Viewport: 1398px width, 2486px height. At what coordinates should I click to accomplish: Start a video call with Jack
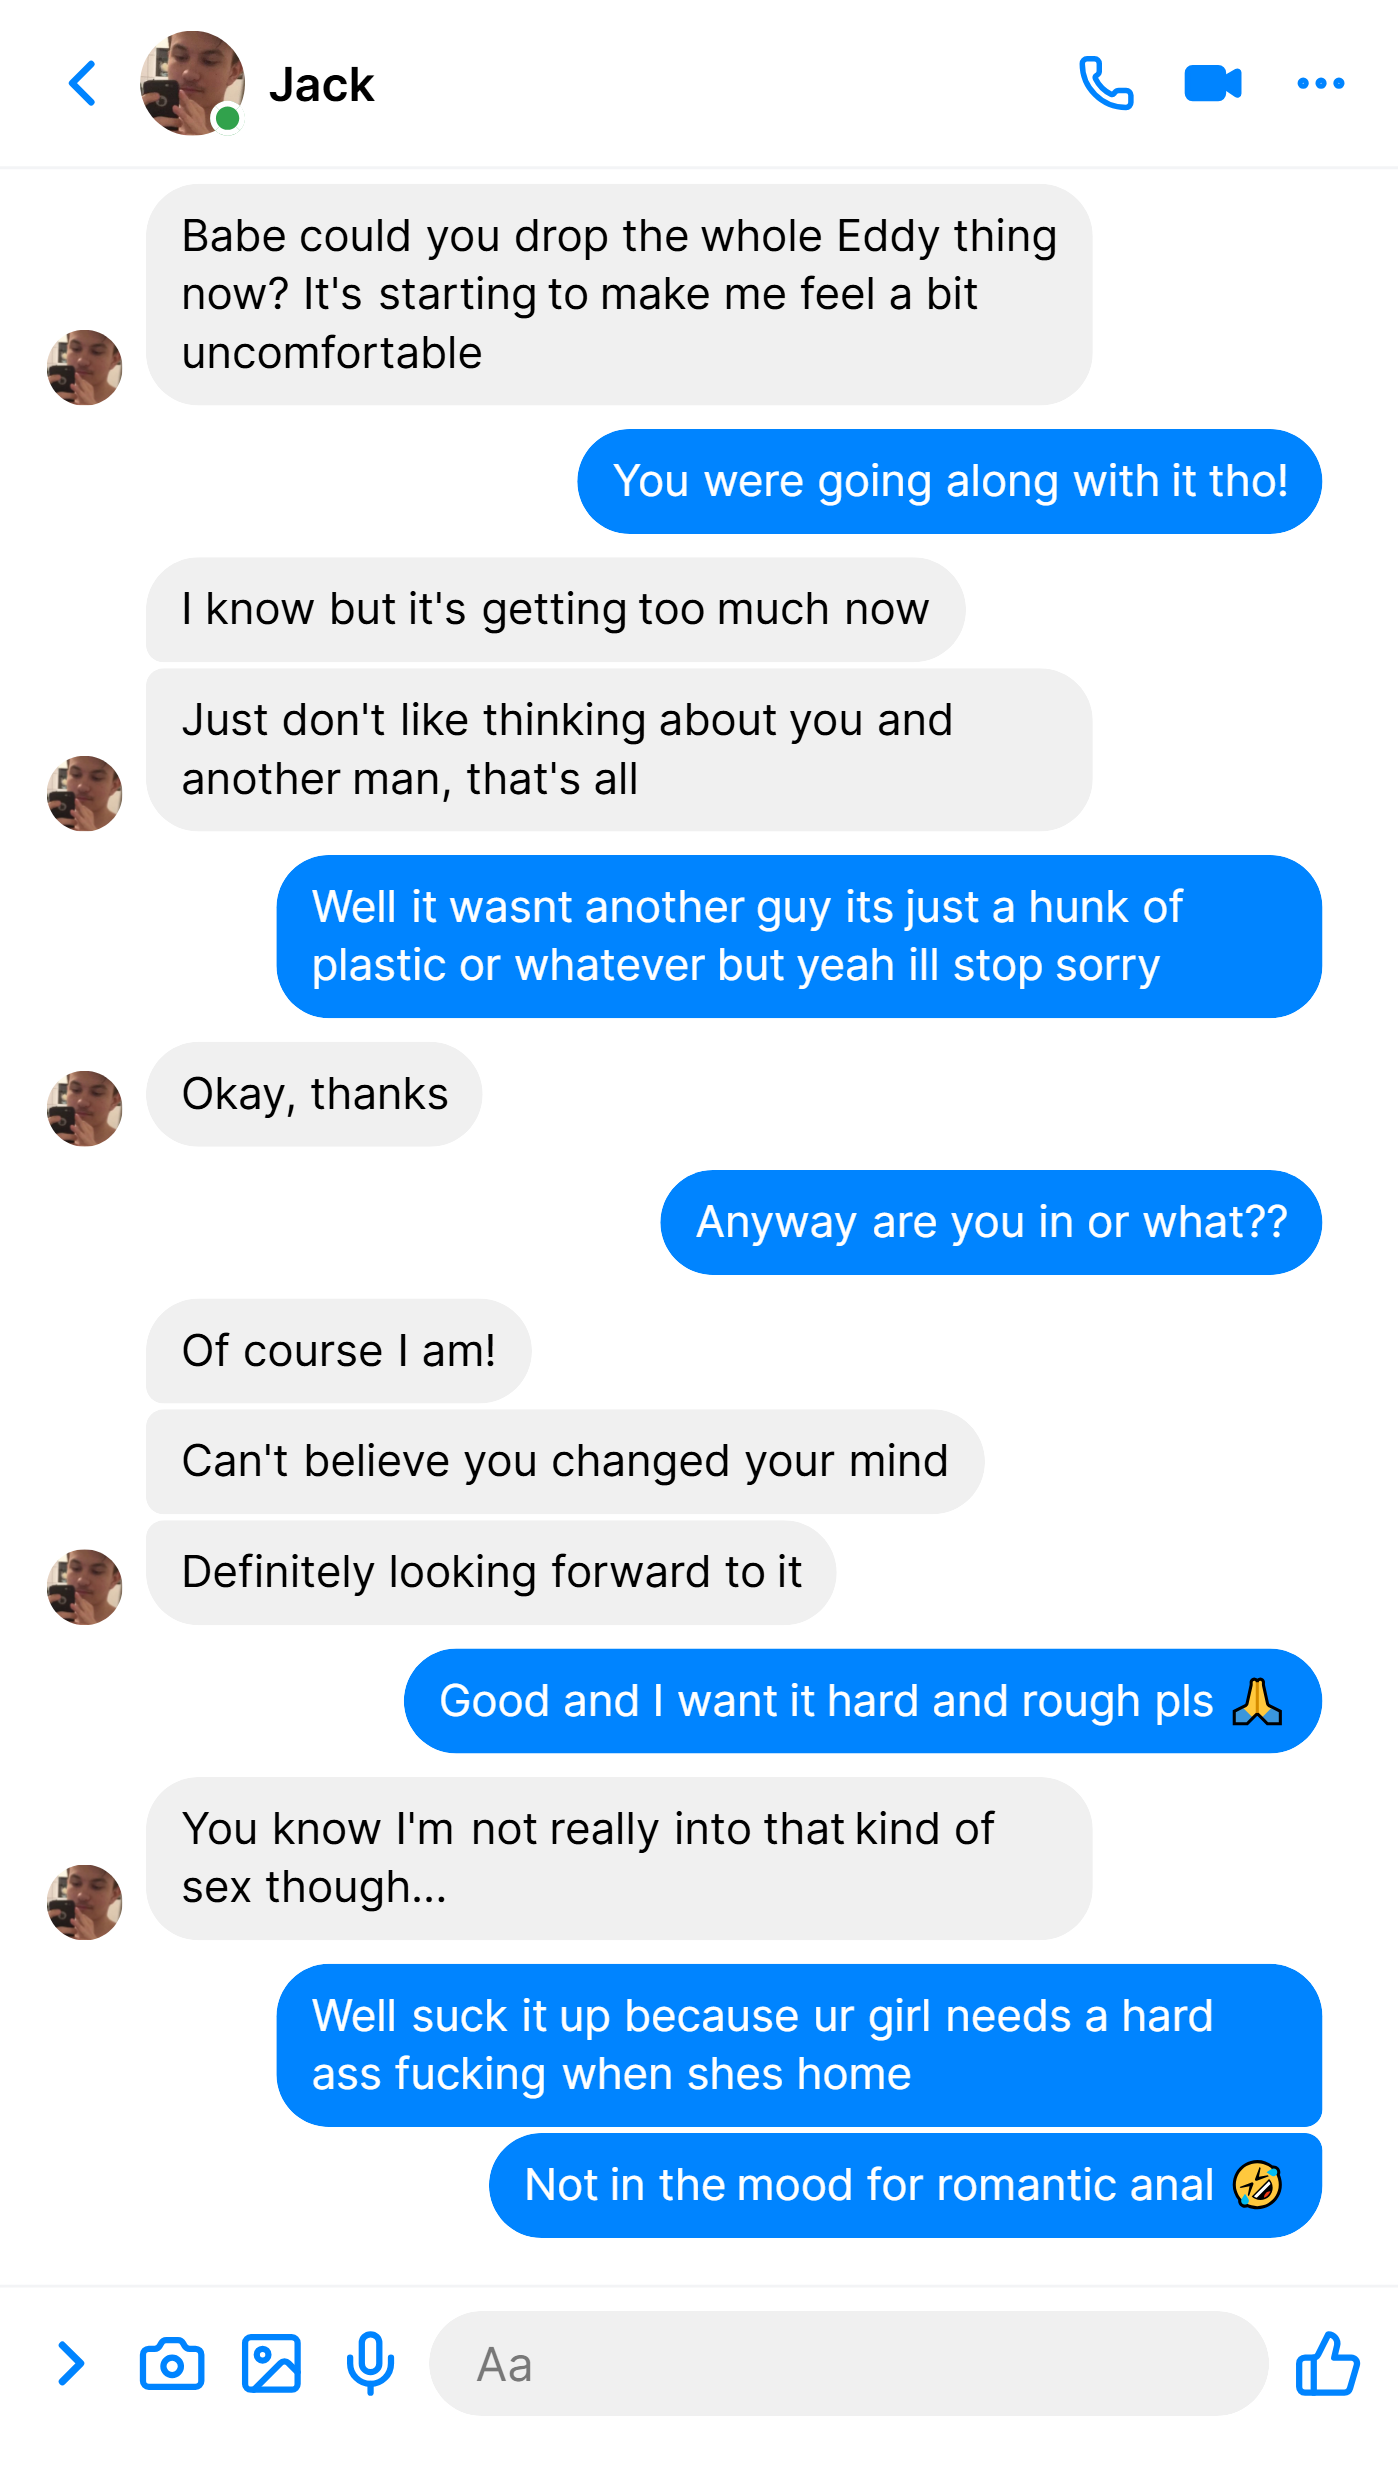pyautogui.click(x=1213, y=83)
